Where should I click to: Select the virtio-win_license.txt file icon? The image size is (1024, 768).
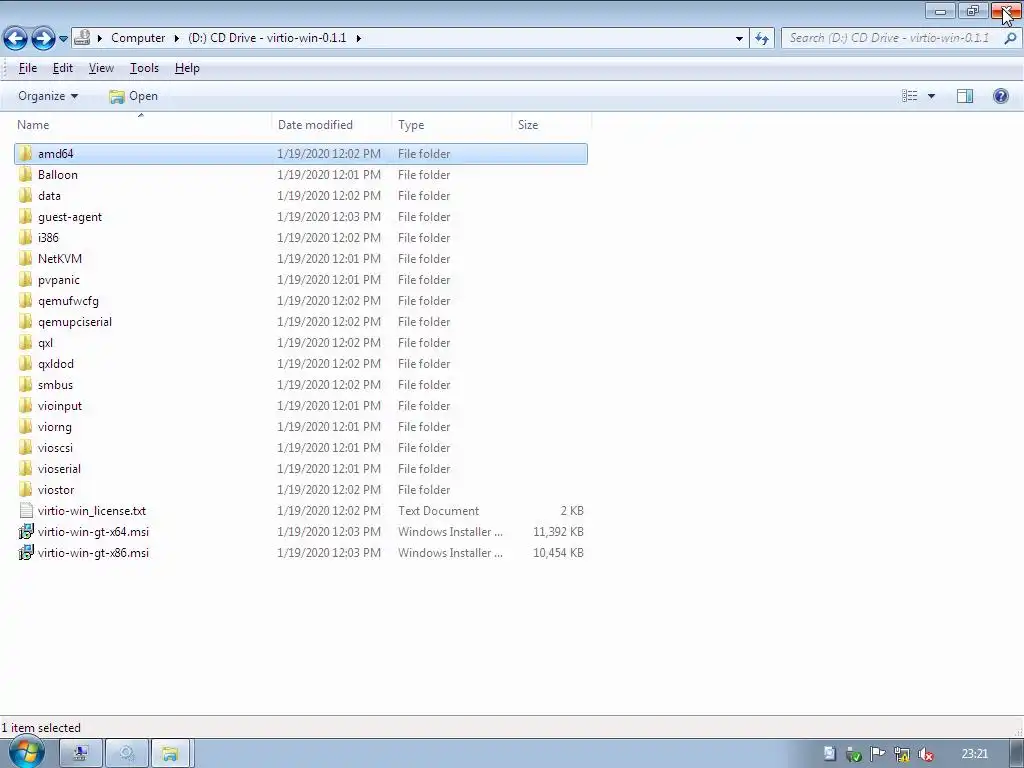point(26,511)
